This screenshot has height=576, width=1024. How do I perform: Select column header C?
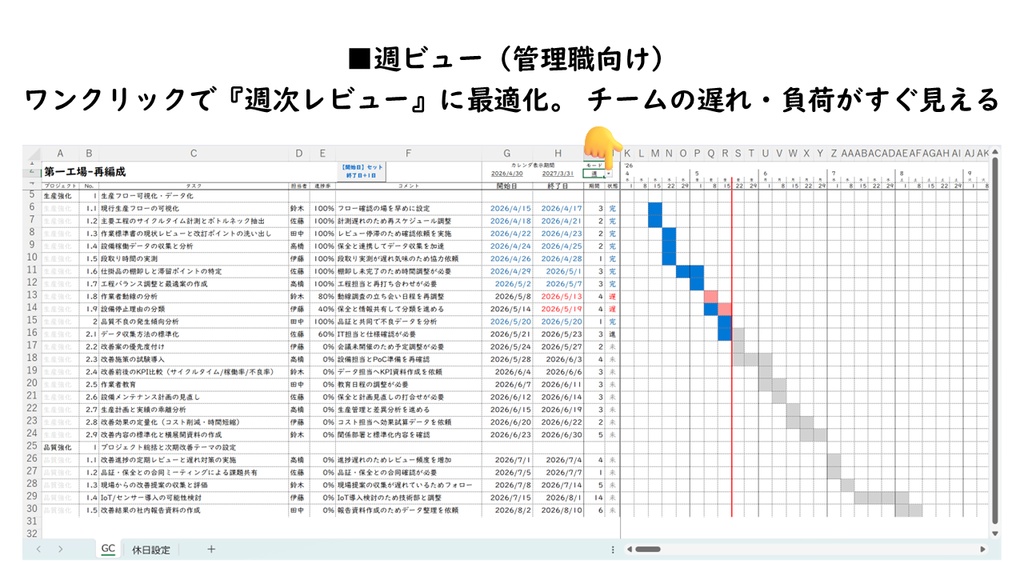[x=193, y=153]
